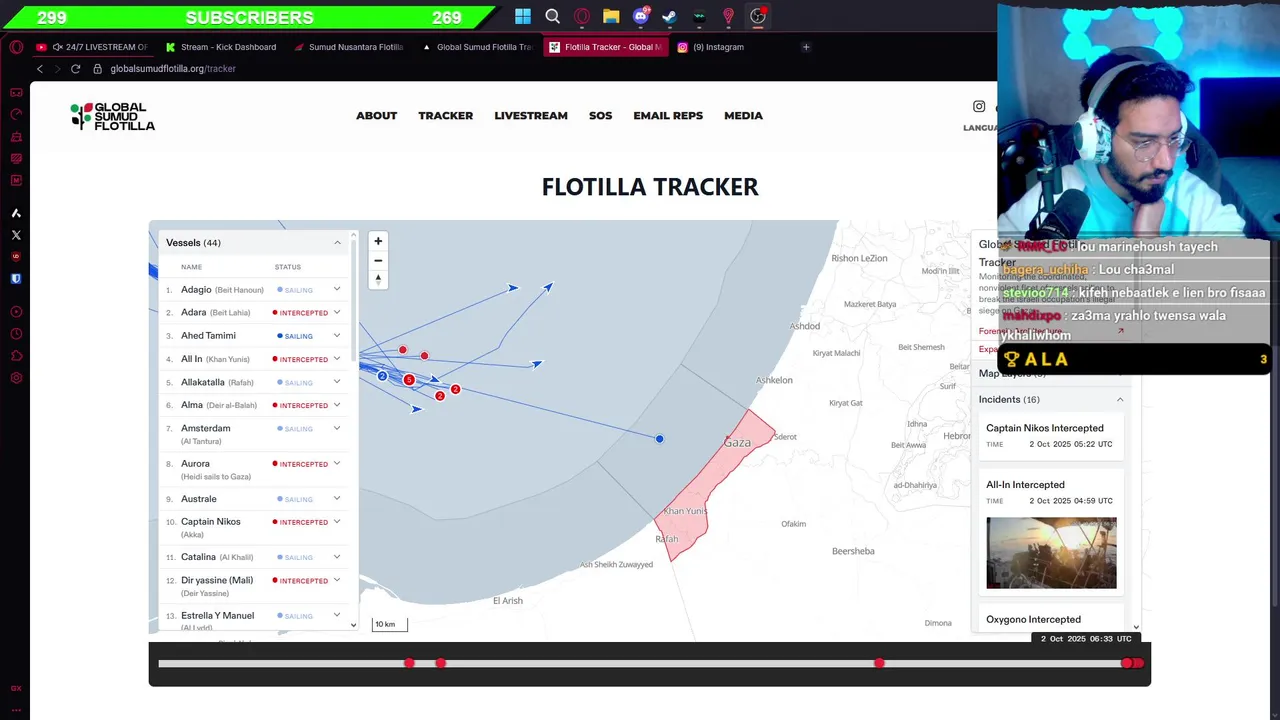Open the LIVESTREAM menu item
The height and width of the screenshot is (720, 1280).
(x=531, y=116)
